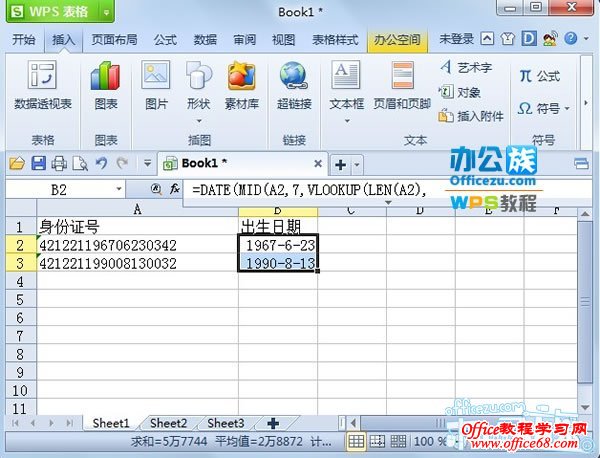Image resolution: width=600 pixels, height=458 pixels.
Task: Insert a hyperlink with 超链接
Action: pyautogui.click(x=294, y=85)
